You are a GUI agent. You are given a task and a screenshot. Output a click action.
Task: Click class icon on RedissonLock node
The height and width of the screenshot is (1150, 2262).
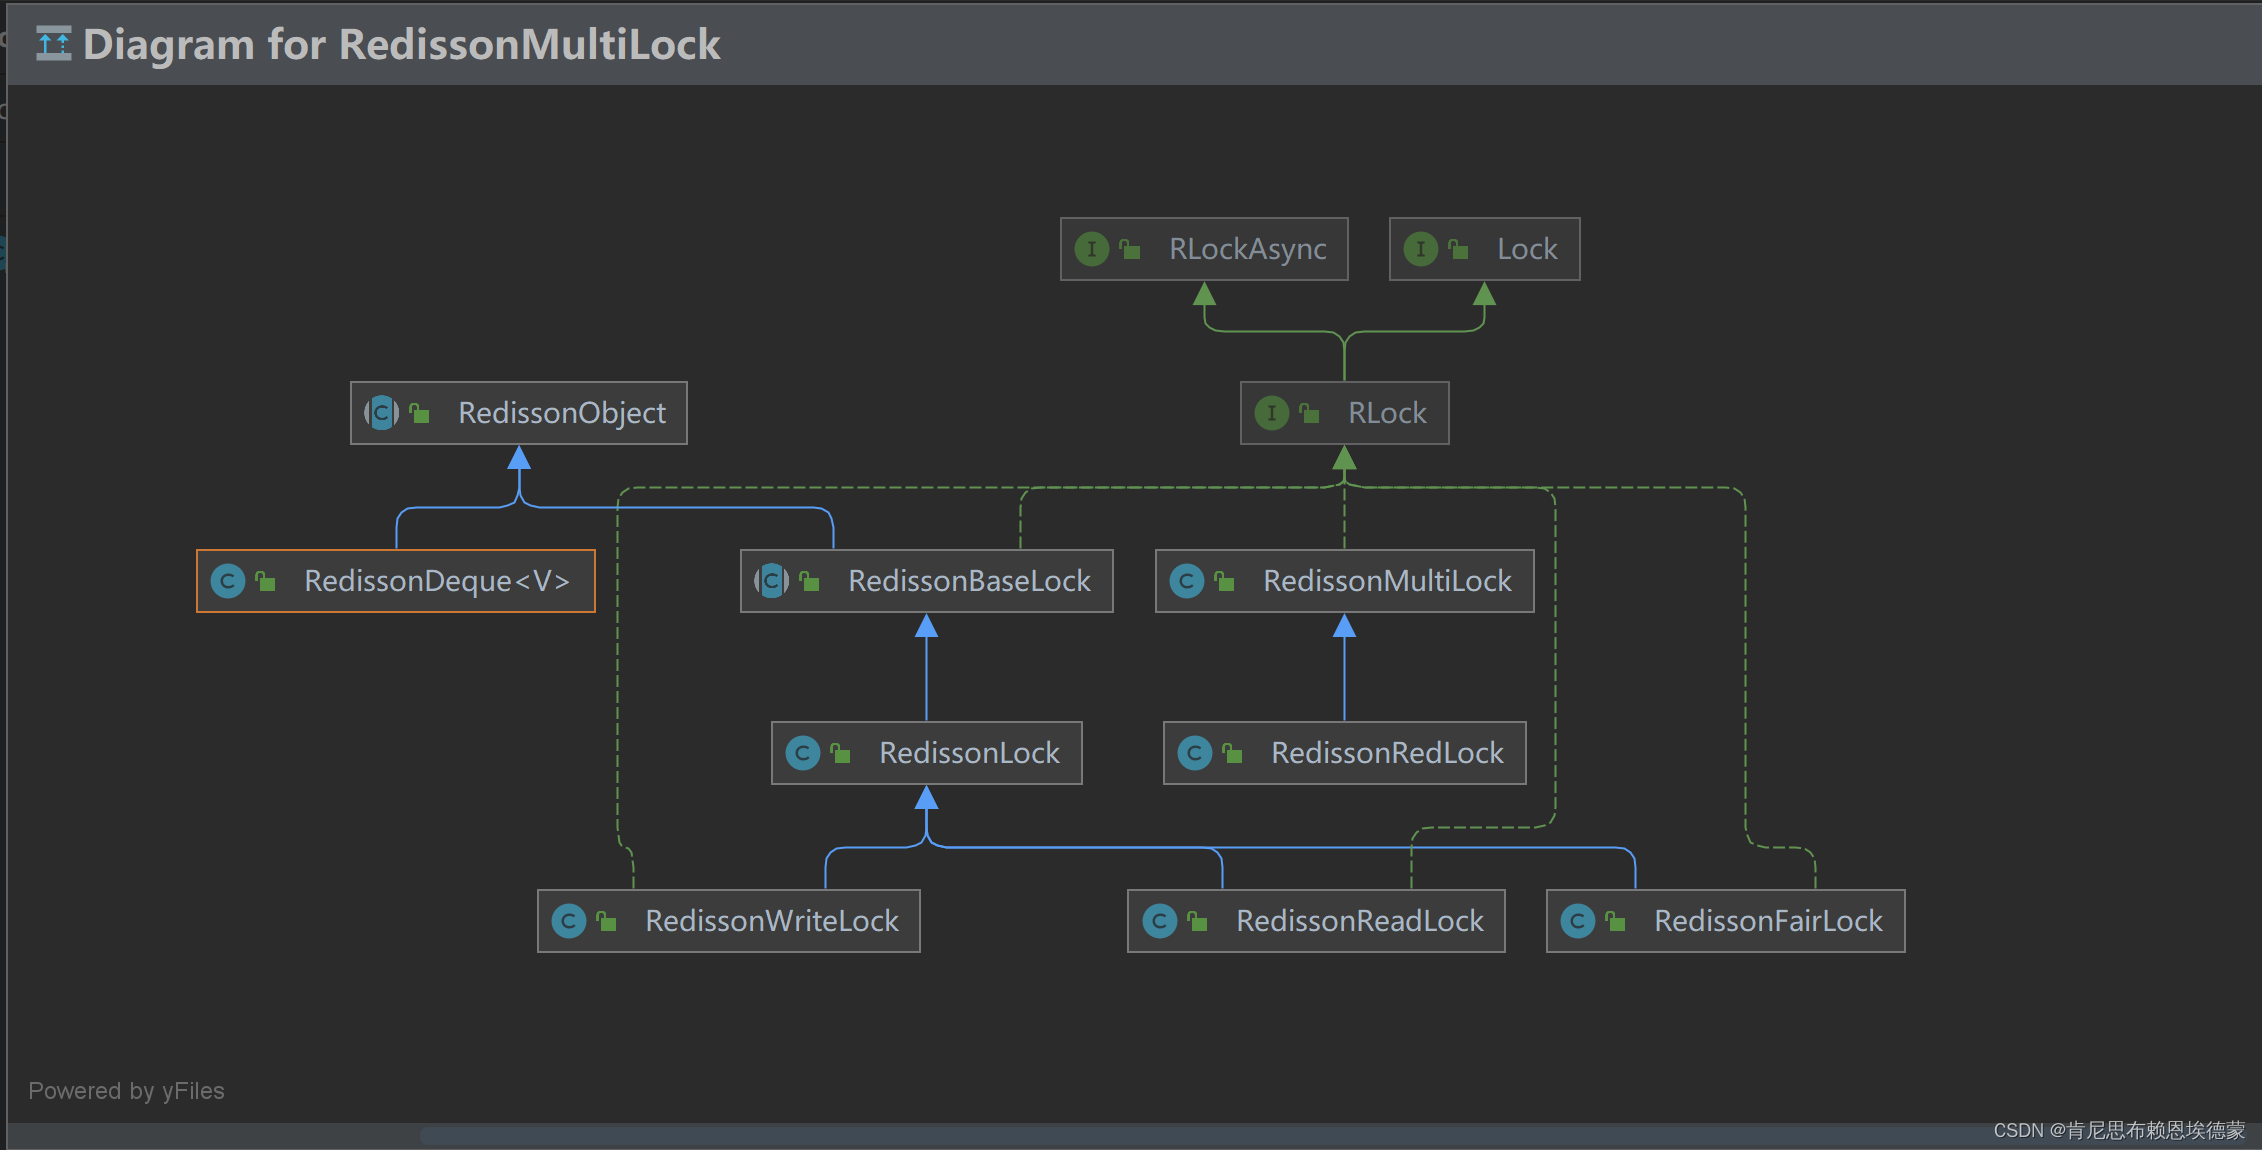[x=803, y=753]
